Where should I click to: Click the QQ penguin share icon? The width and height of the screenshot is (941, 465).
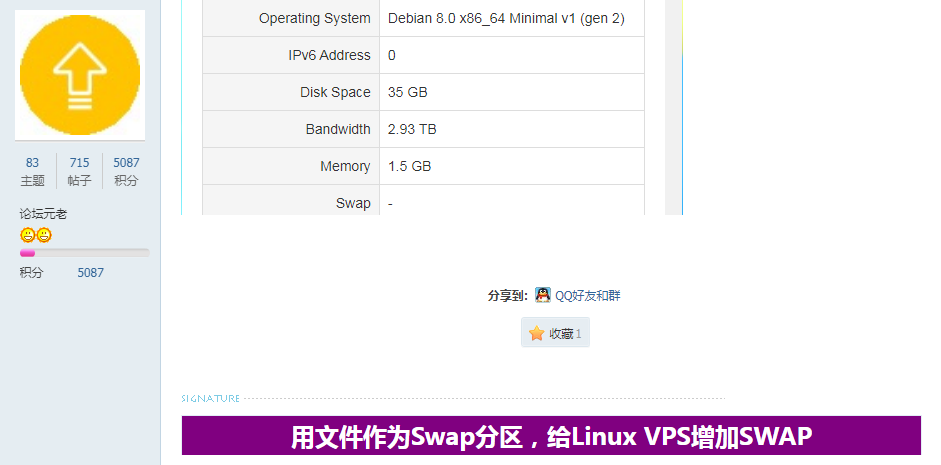[x=543, y=295]
